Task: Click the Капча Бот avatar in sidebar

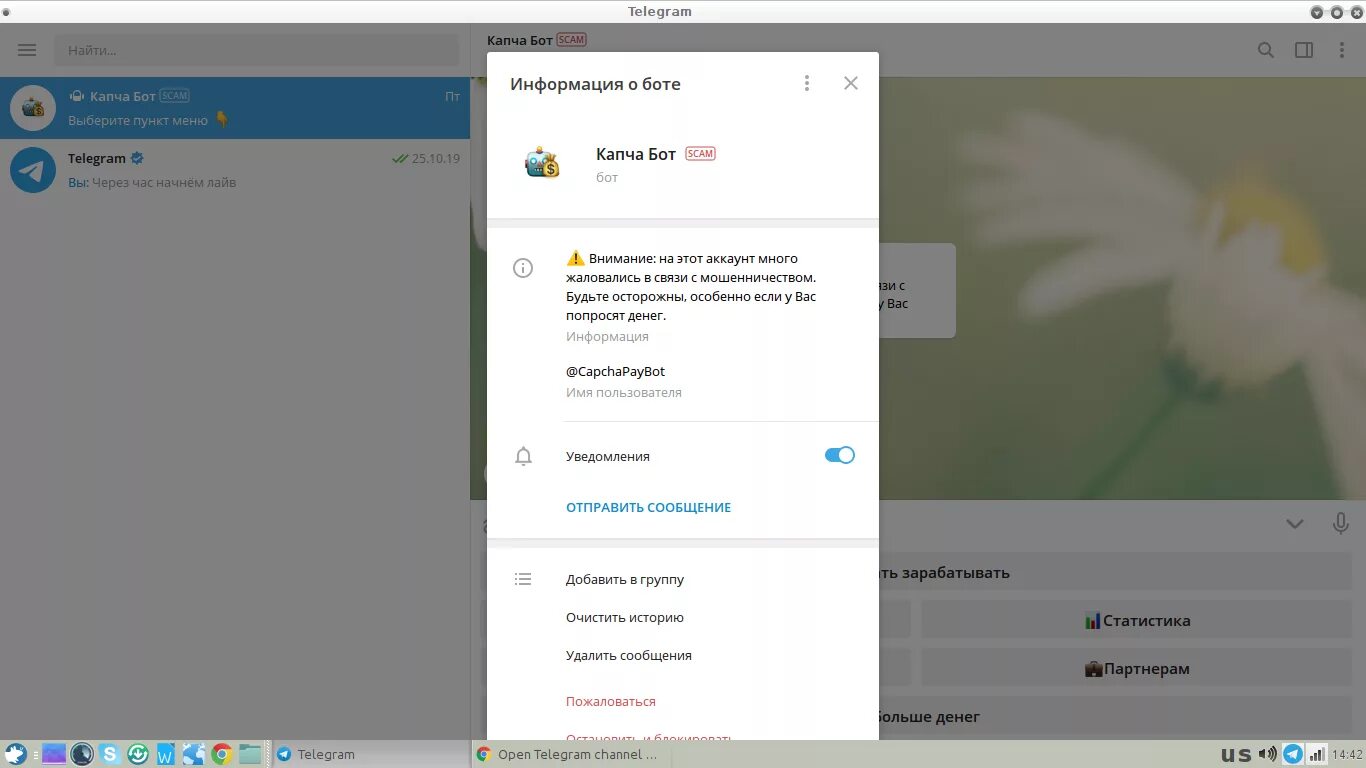Action: click(x=33, y=108)
